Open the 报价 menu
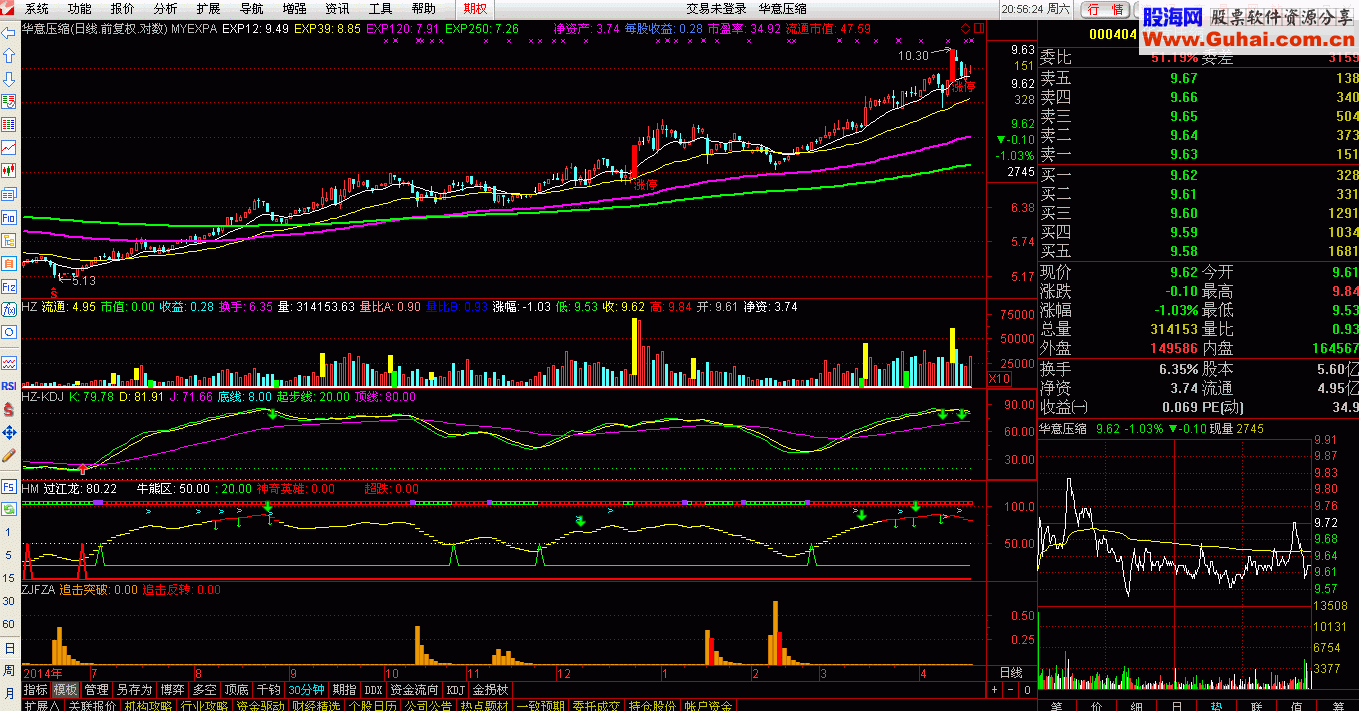 tap(122, 8)
